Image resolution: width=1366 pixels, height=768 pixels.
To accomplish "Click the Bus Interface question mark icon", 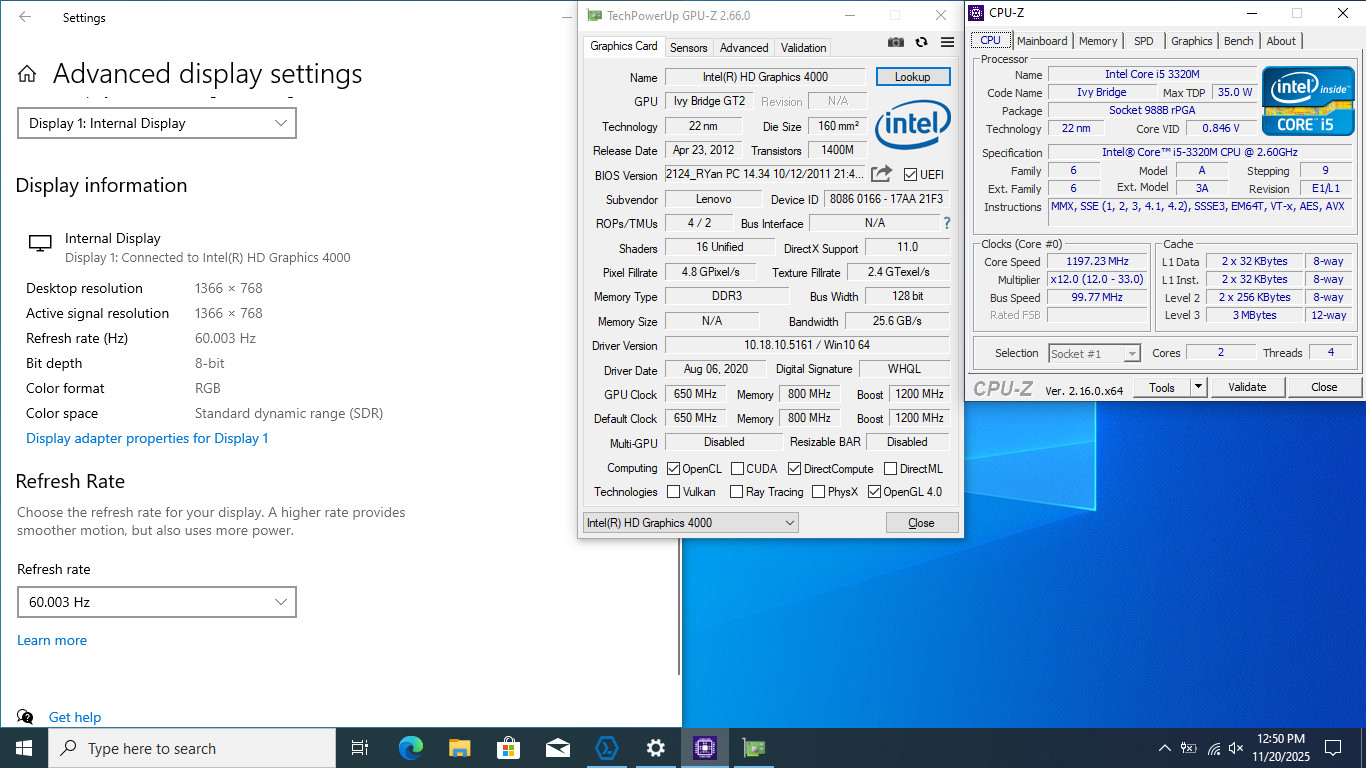I will pyautogui.click(x=946, y=223).
